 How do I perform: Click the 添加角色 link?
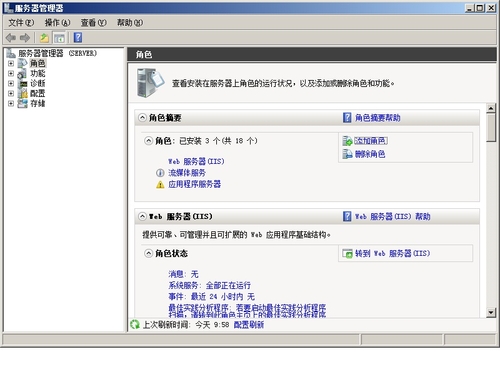(x=371, y=141)
